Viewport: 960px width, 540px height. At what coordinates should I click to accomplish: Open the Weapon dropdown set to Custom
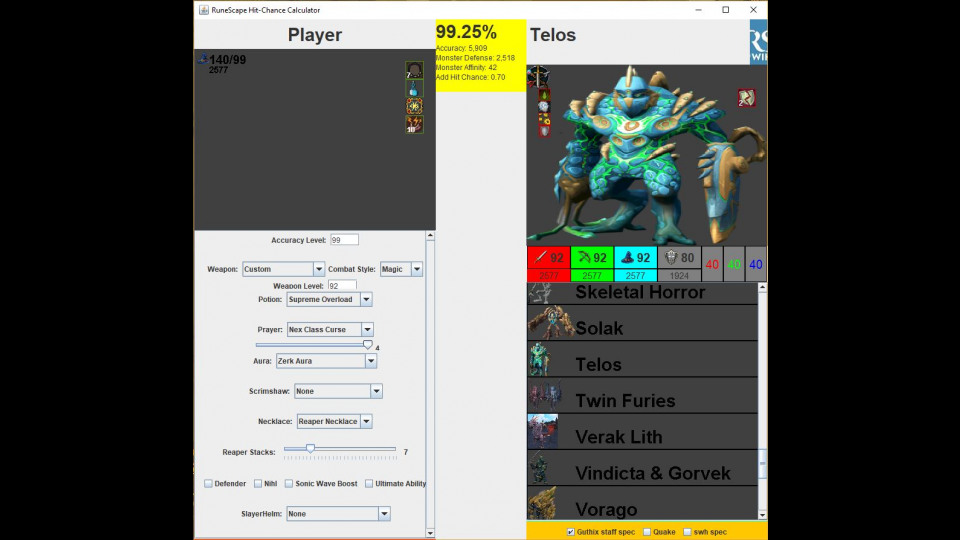284,269
